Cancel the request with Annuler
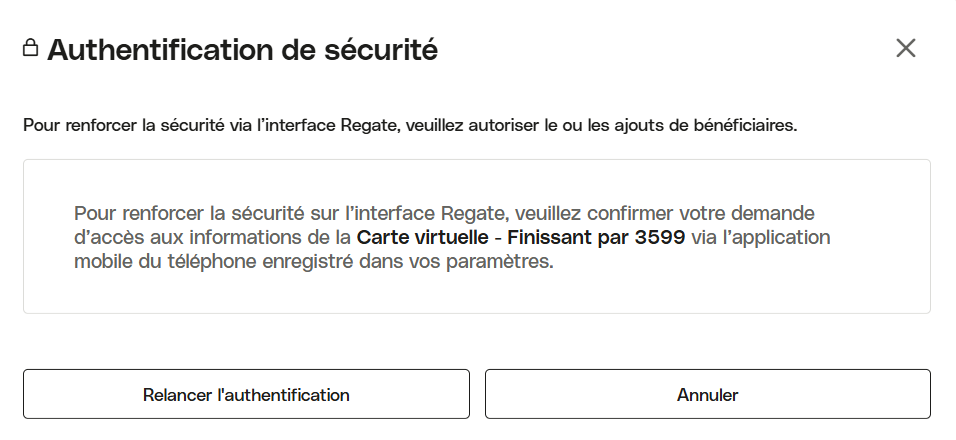The image size is (956, 440). tap(708, 394)
